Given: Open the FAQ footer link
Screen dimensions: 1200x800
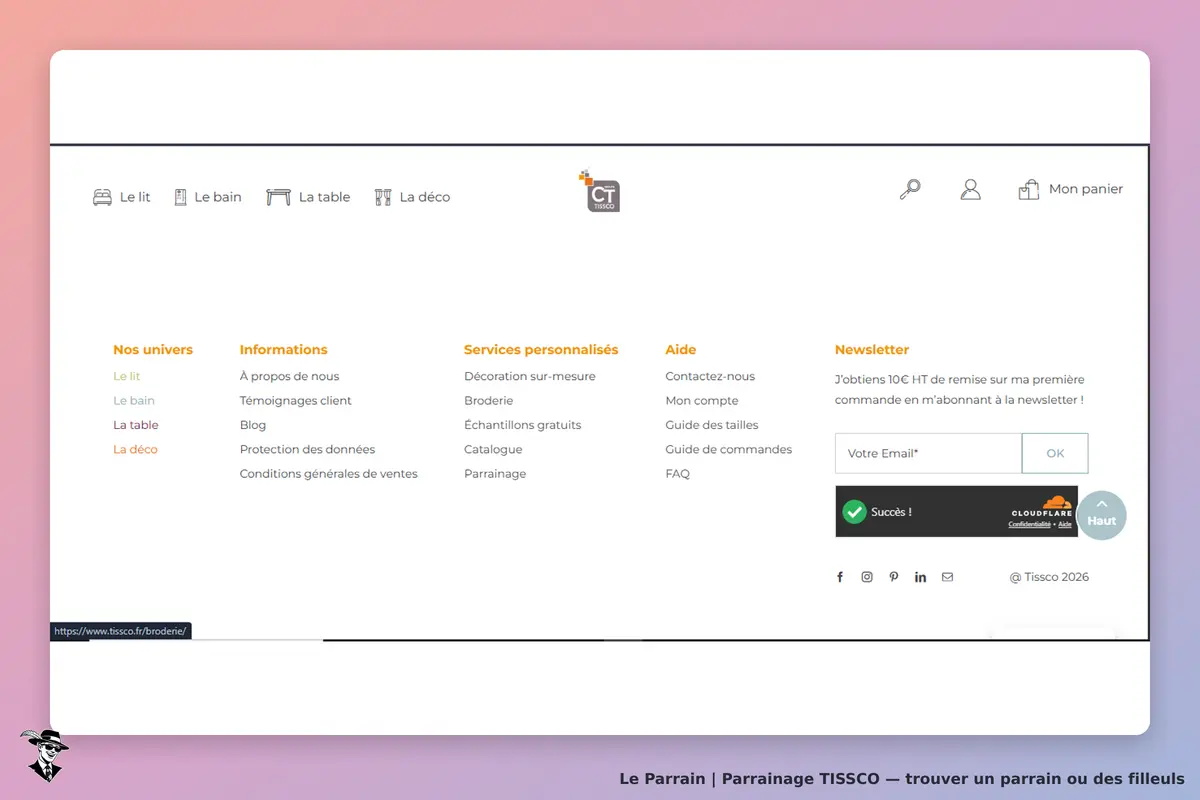Looking at the screenshot, I should (x=678, y=474).
